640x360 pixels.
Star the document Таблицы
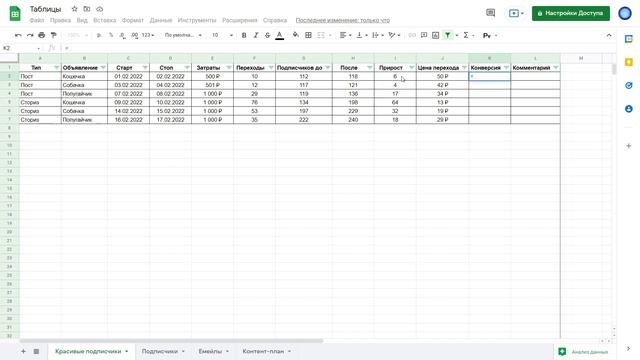click(74, 9)
